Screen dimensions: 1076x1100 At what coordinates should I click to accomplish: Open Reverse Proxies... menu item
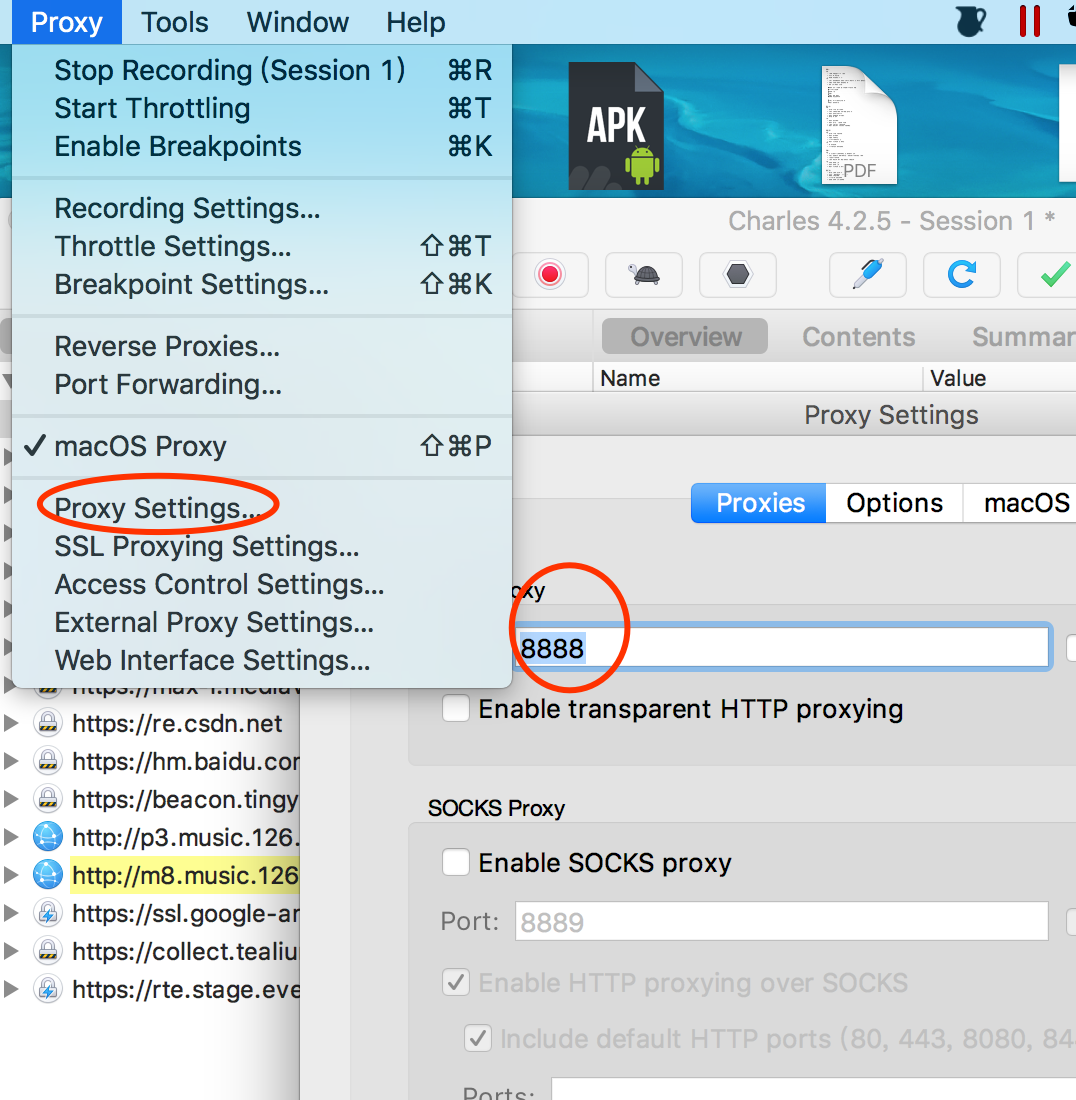[x=262, y=346]
